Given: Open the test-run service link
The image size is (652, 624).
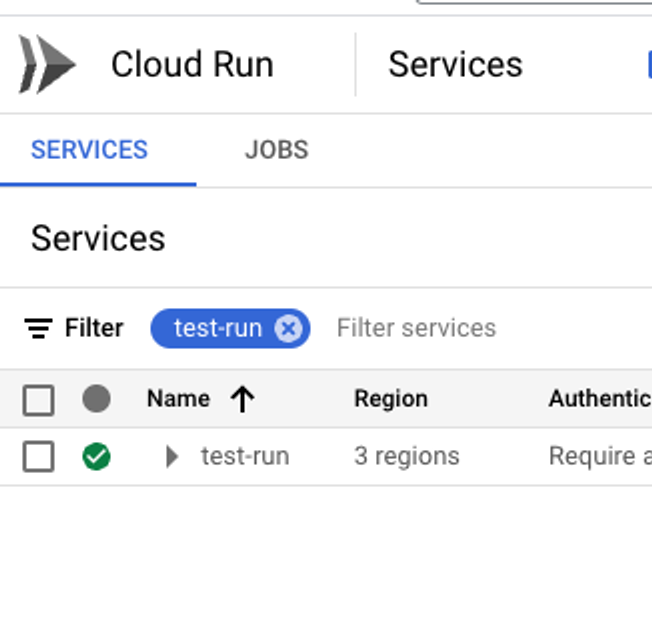Looking at the screenshot, I should click(x=245, y=456).
